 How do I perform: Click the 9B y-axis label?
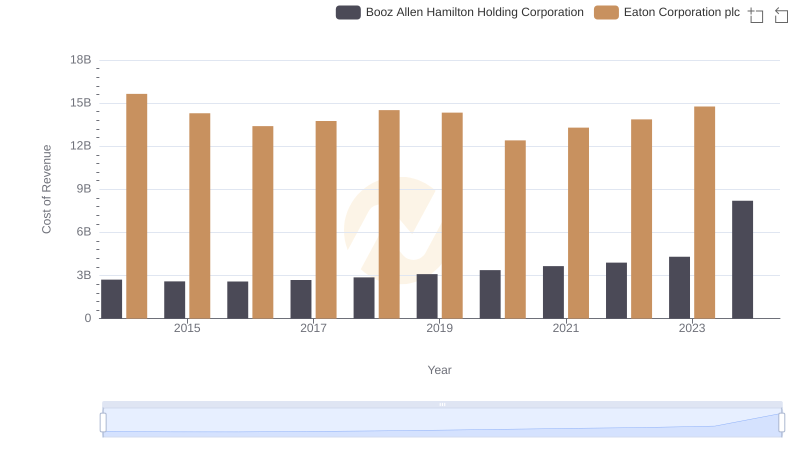pyautogui.click(x=84, y=189)
